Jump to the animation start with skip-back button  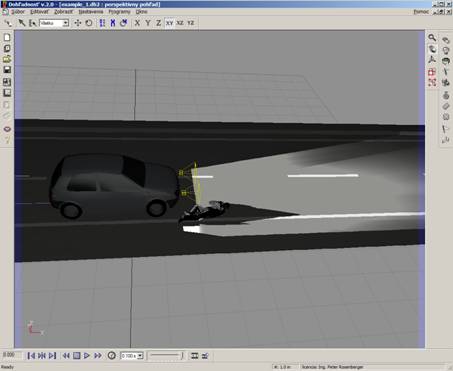(x=31, y=356)
